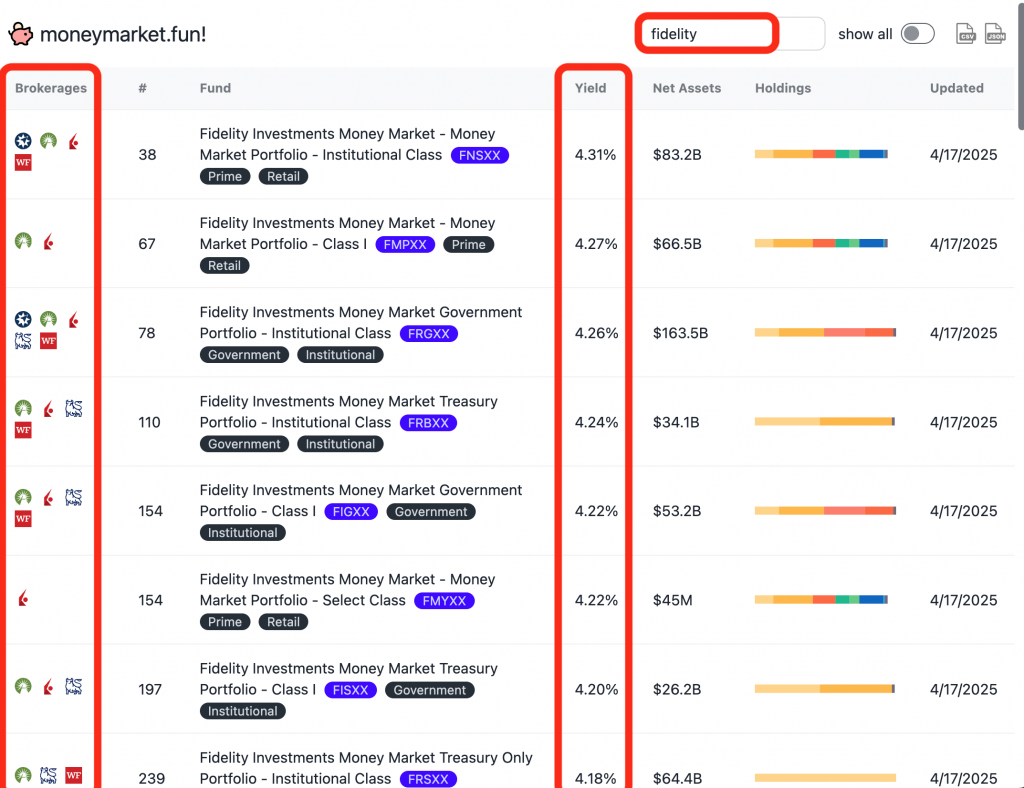Click green Fidelity icon in the FMPXX row

(23, 241)
